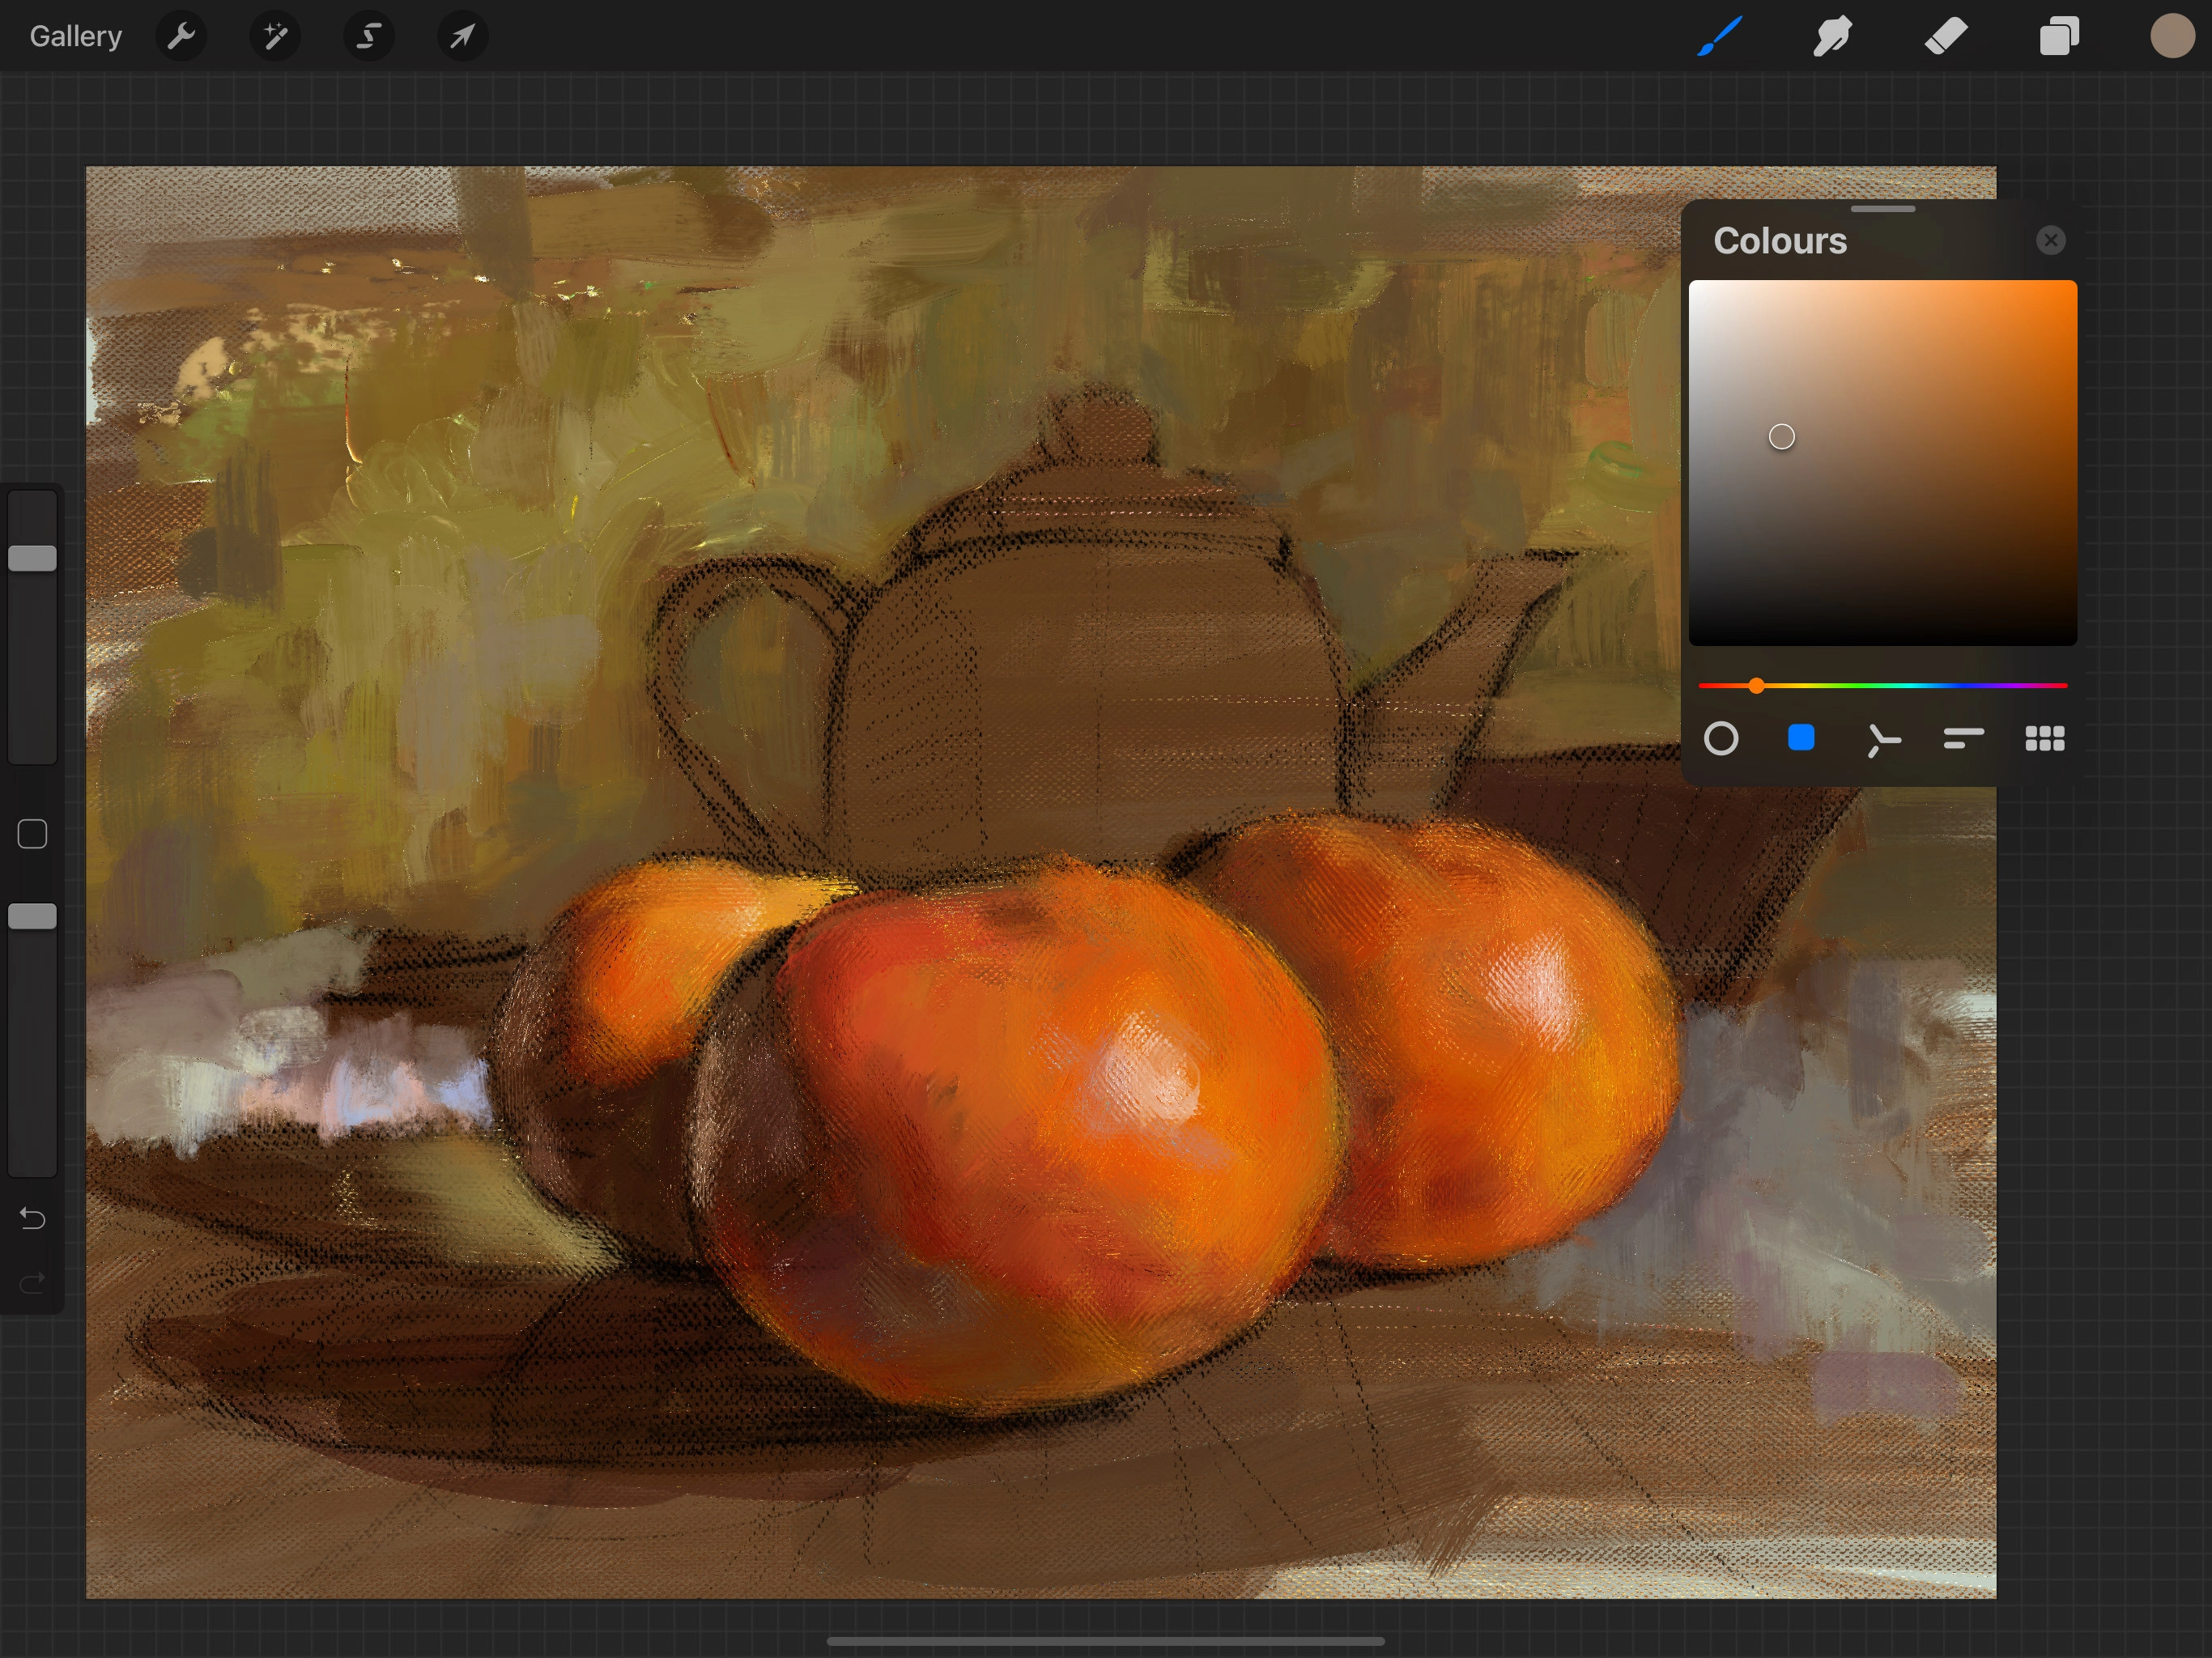Switch to Palettes colour mode
Viewport: 2212px width, 1658px height.
(2044, 739)
